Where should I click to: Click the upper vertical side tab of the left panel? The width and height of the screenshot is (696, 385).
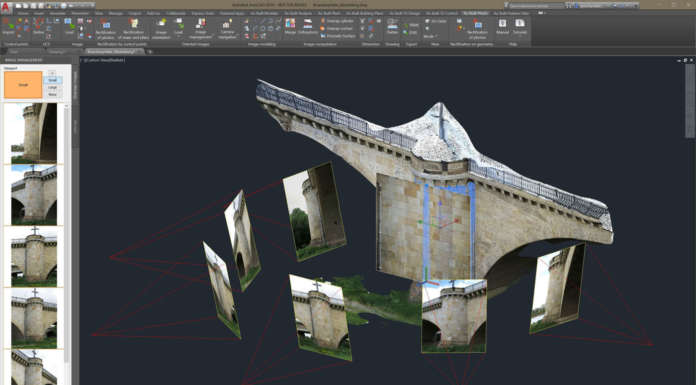[x=75, y=85]
